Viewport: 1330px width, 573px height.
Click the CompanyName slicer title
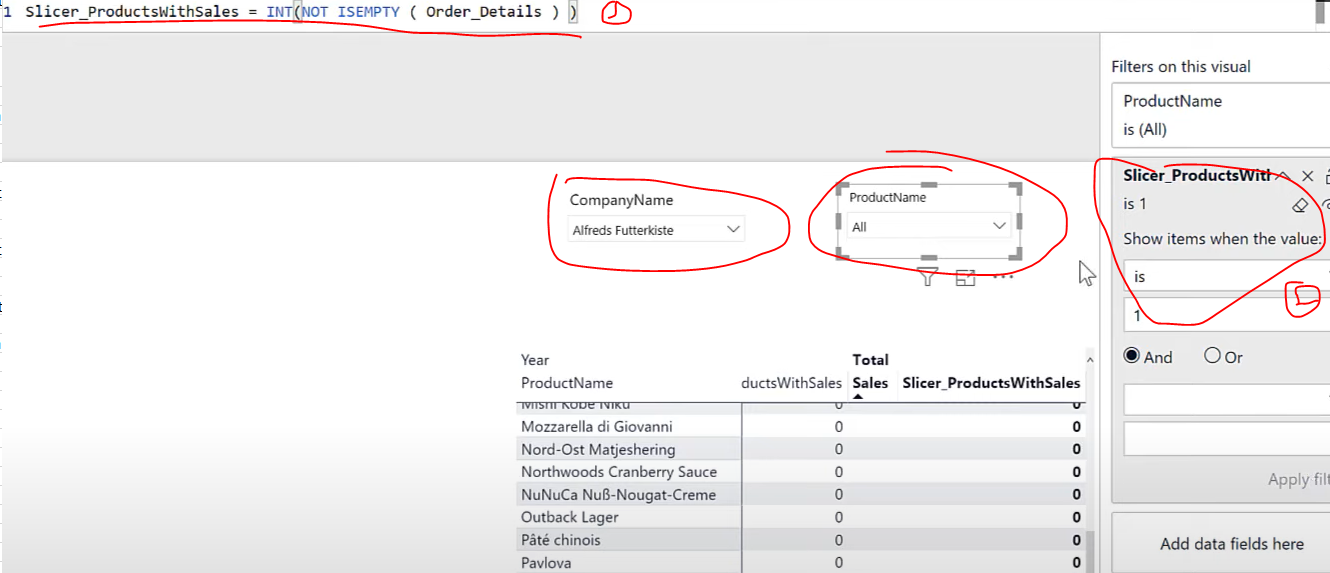621,200
